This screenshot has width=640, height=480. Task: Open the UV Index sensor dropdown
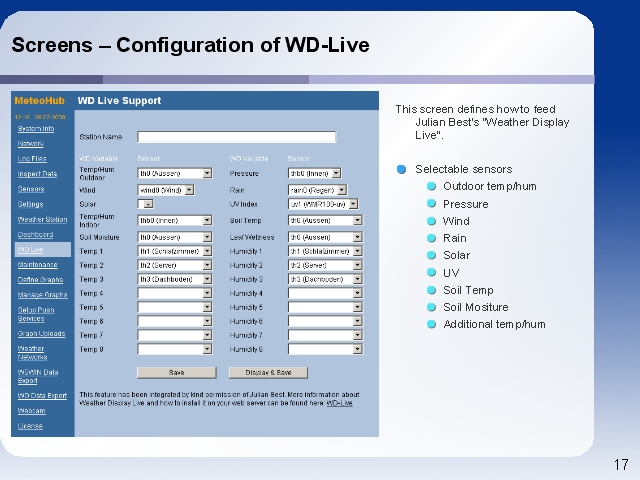click(322, 204)
